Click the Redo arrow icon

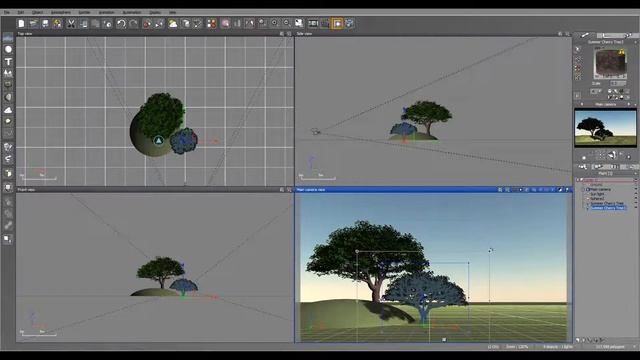coord(133,24)
